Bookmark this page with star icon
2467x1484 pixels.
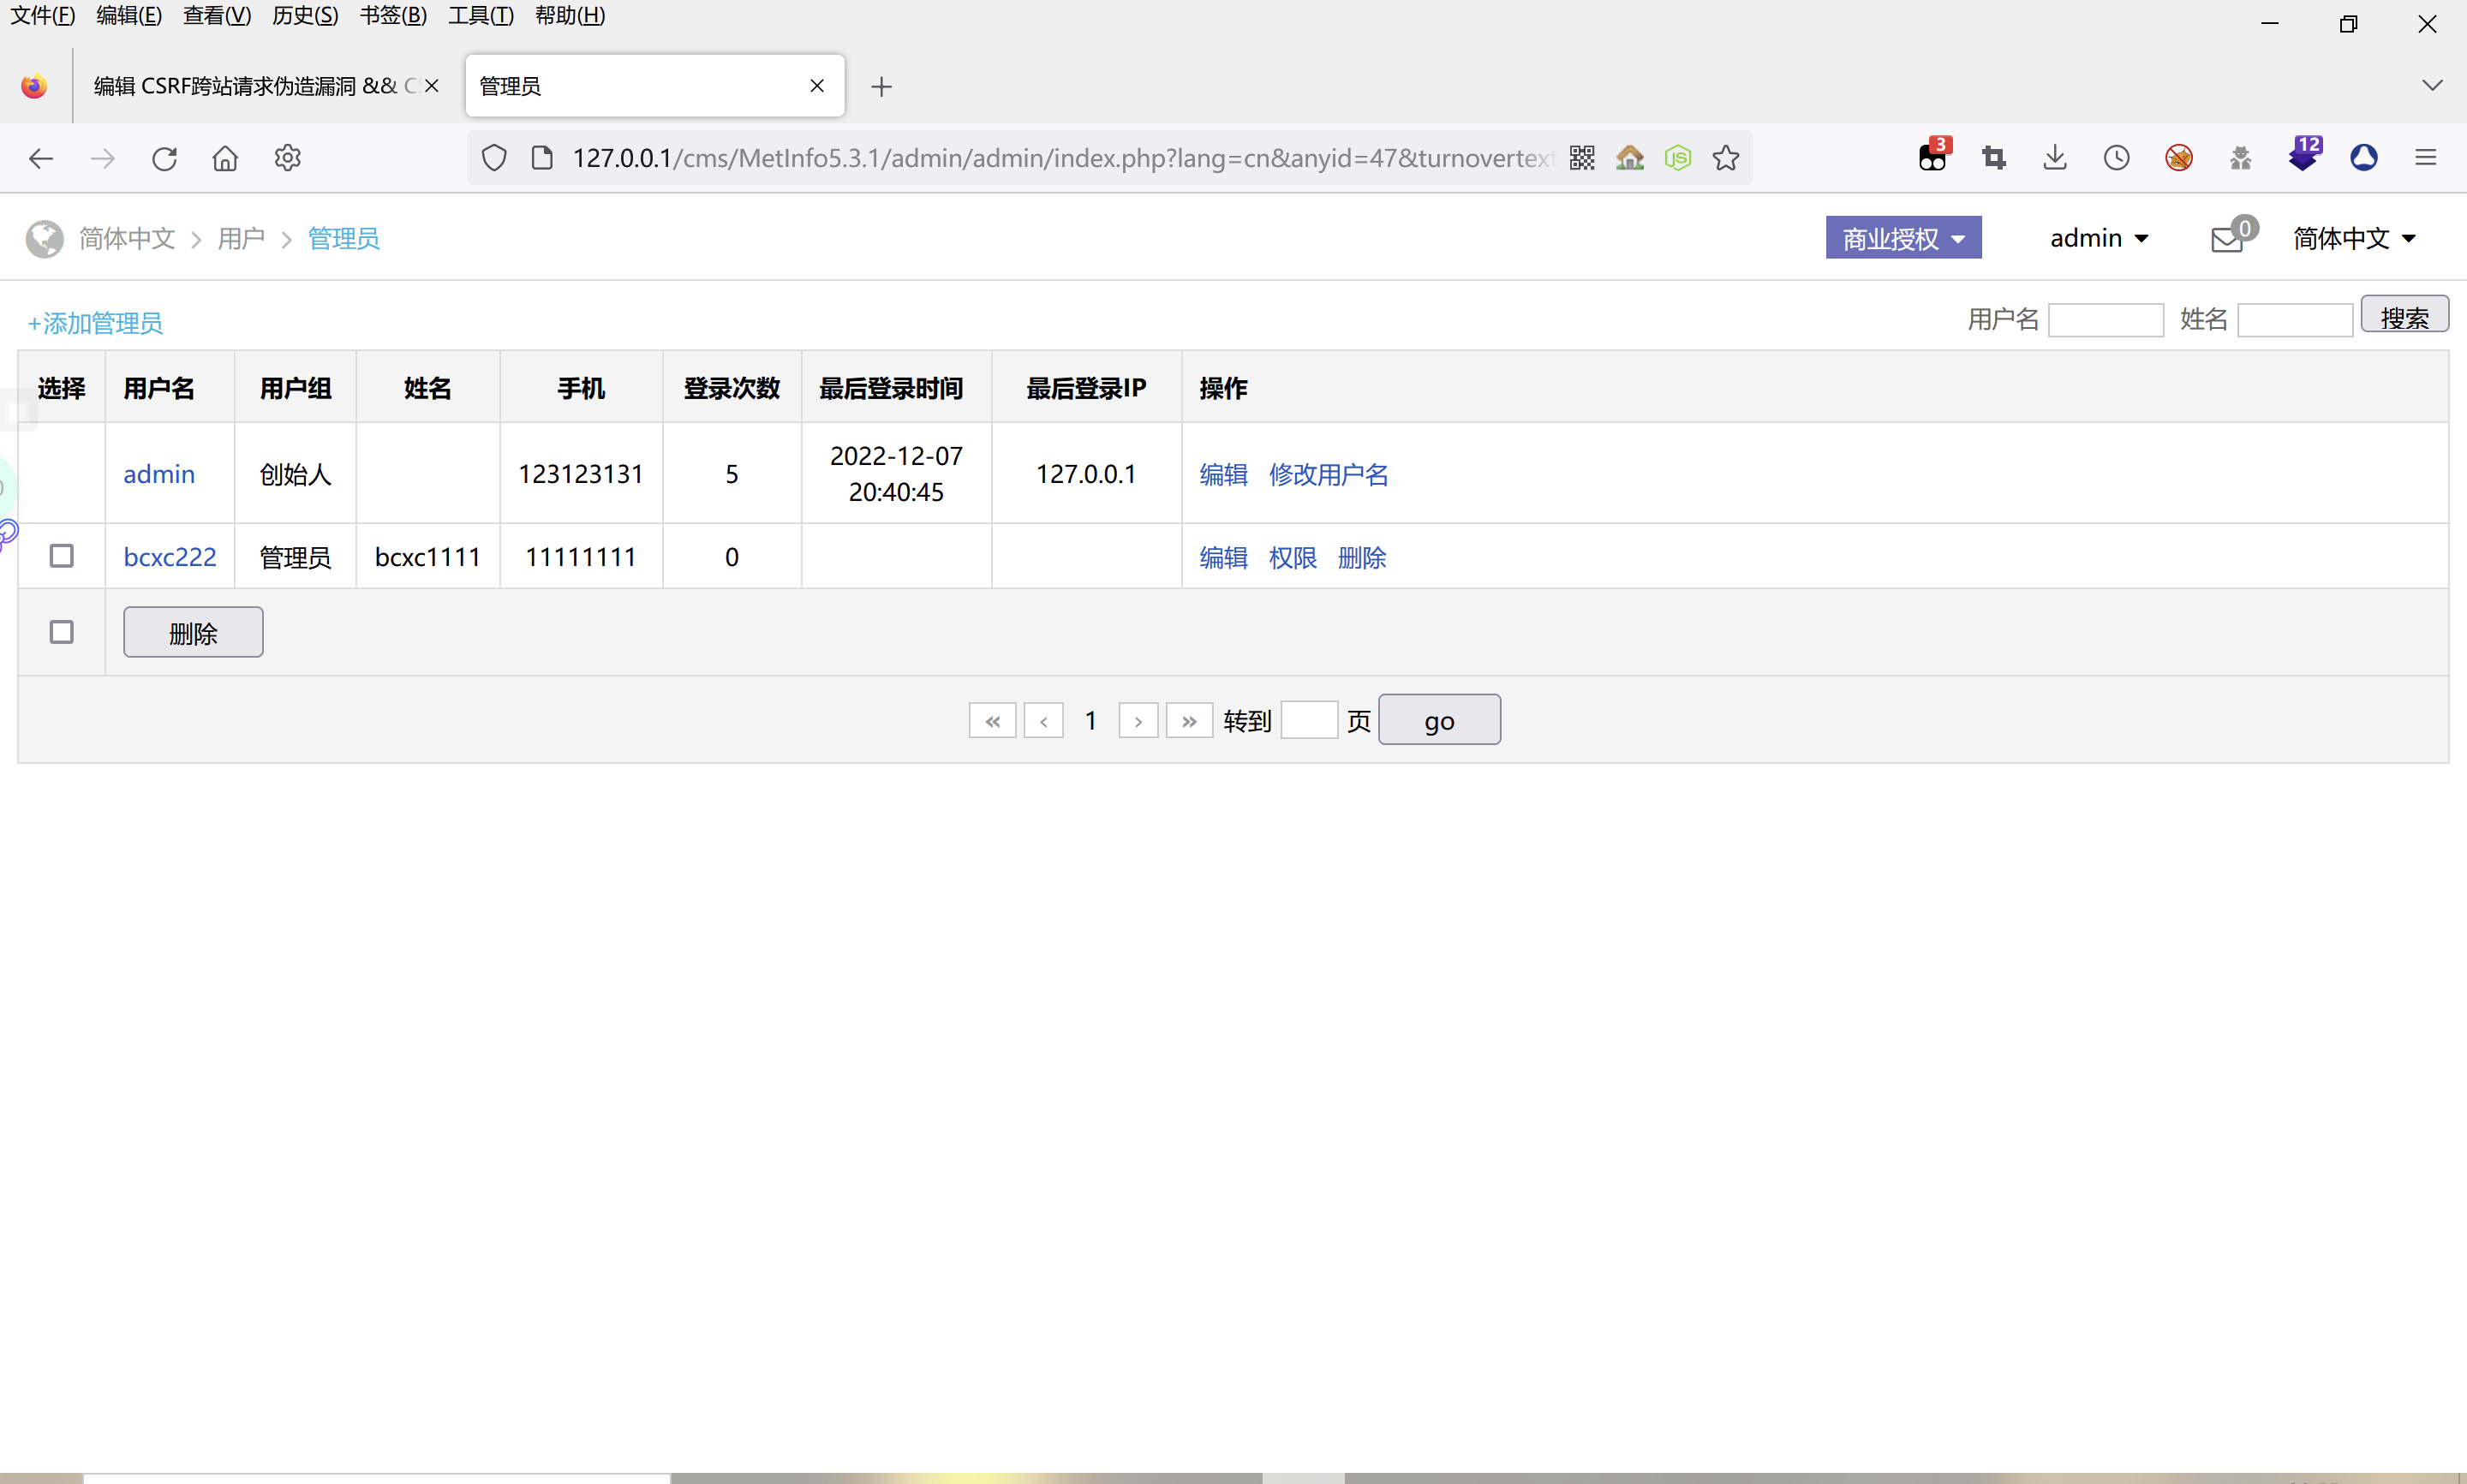1725,158
